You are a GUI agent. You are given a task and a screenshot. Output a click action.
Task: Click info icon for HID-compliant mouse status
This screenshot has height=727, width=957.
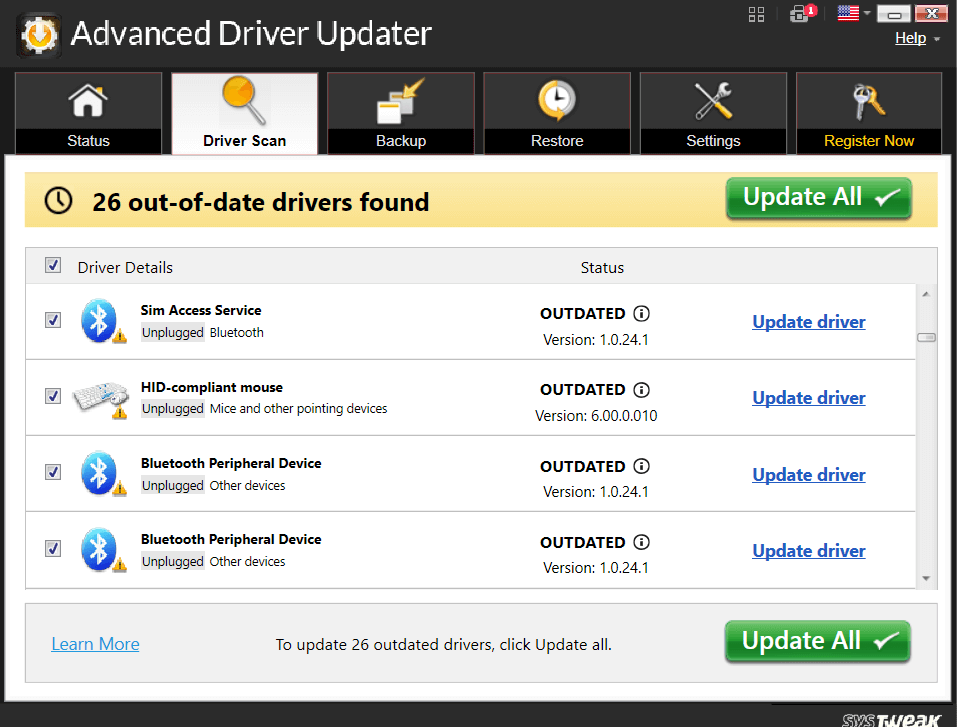tap(642, 390)
